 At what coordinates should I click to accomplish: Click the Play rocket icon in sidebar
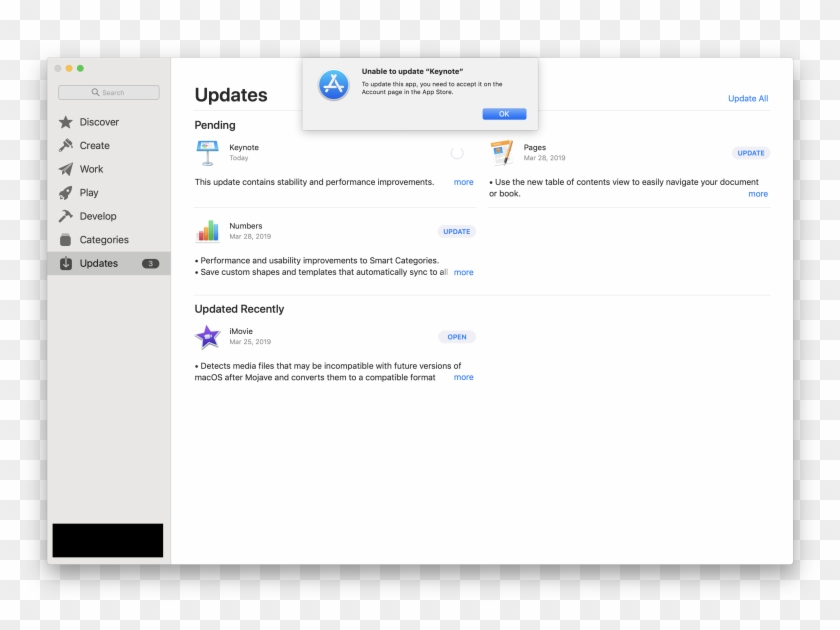pyautogui.click(x=66, y=193)
